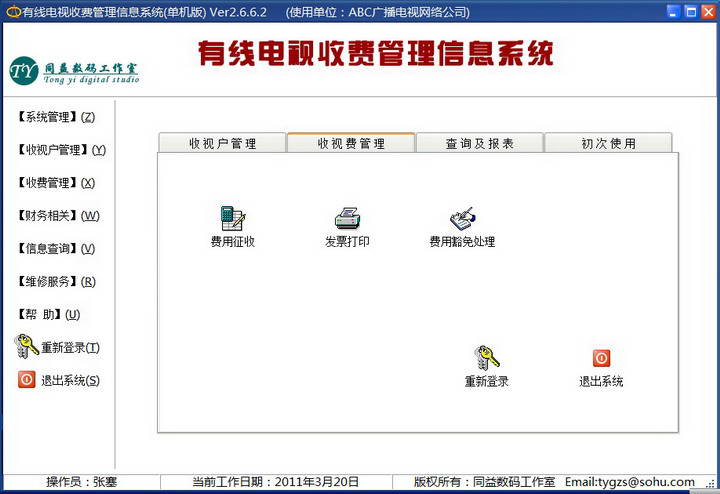720x494 pixels.
Task: Open the 费用豁免处理 fee exemption icon
Action: point(462,218)
